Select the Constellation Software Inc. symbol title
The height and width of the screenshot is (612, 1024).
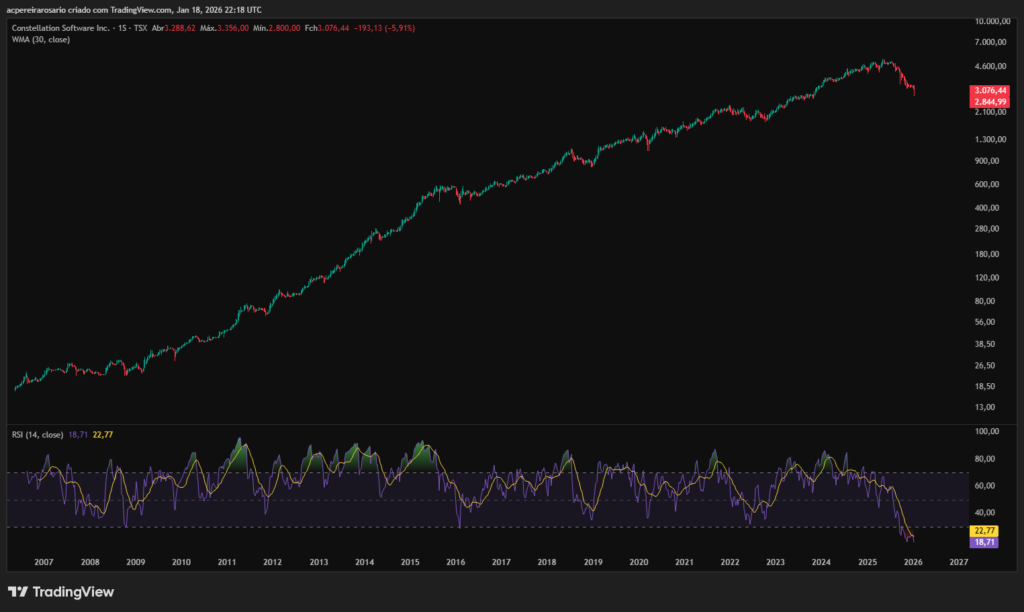(x=61, y=28)
